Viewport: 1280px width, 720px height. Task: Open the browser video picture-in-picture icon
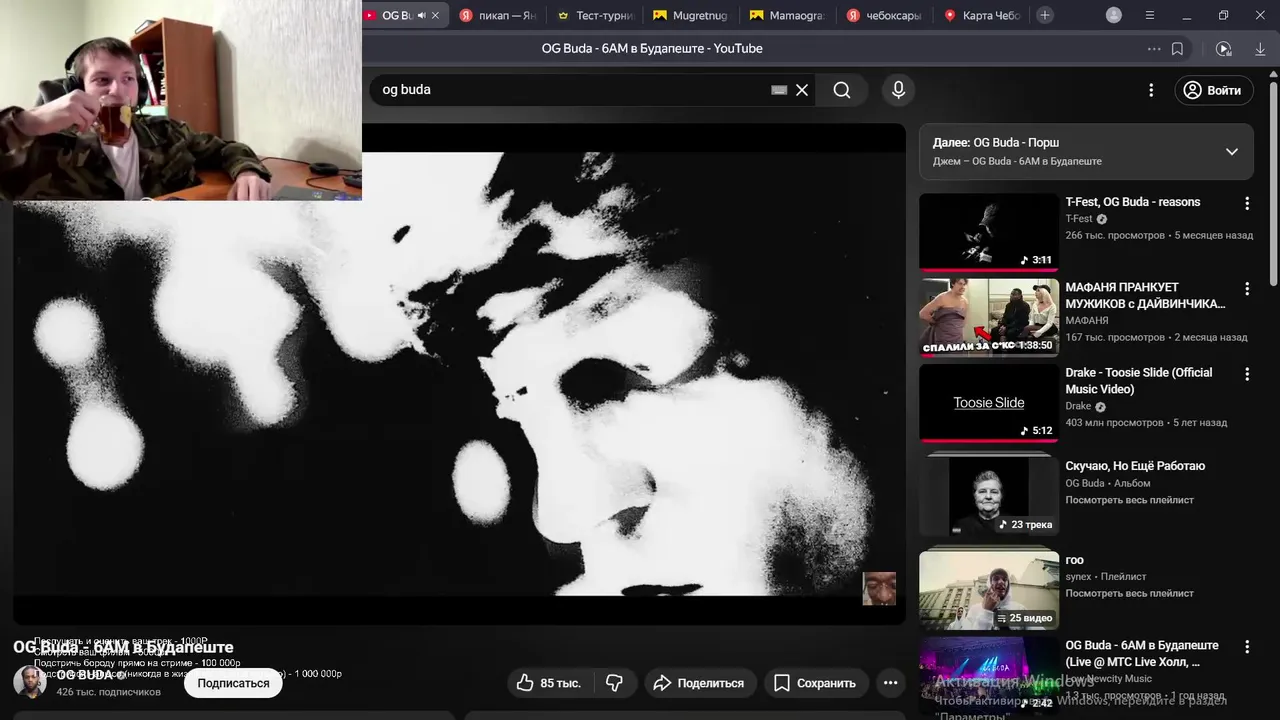click(1223, 49)
